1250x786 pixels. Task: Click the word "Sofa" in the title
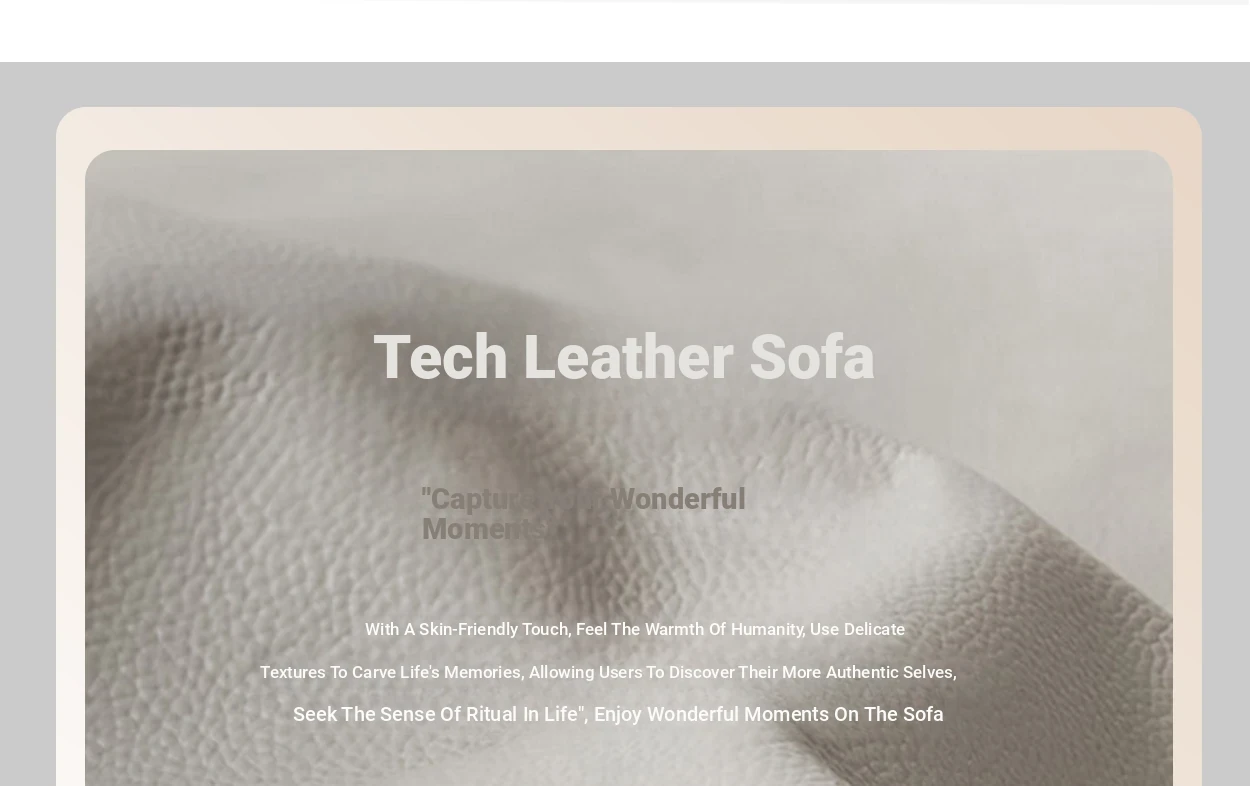pos(812,357)
